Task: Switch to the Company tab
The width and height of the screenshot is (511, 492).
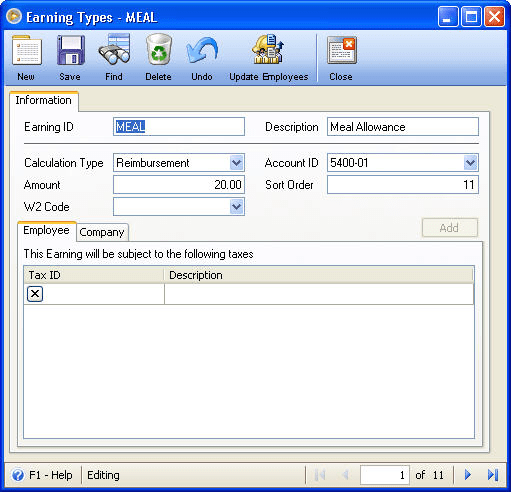Action: [102, 232]
